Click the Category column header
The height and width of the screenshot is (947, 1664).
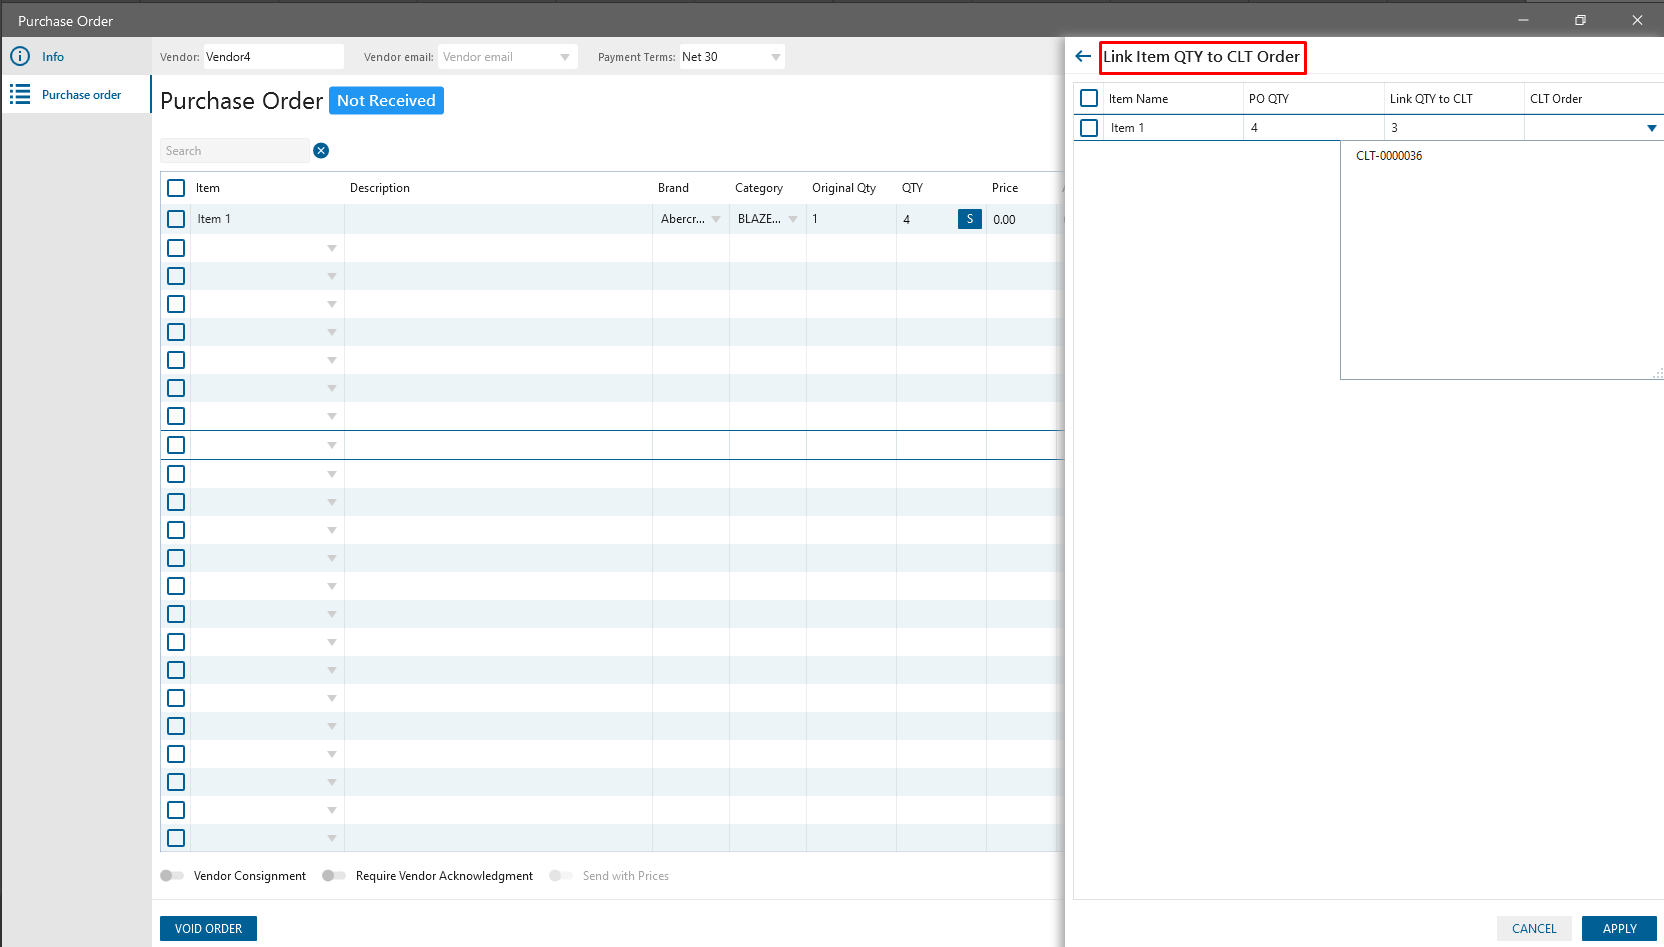759,188
